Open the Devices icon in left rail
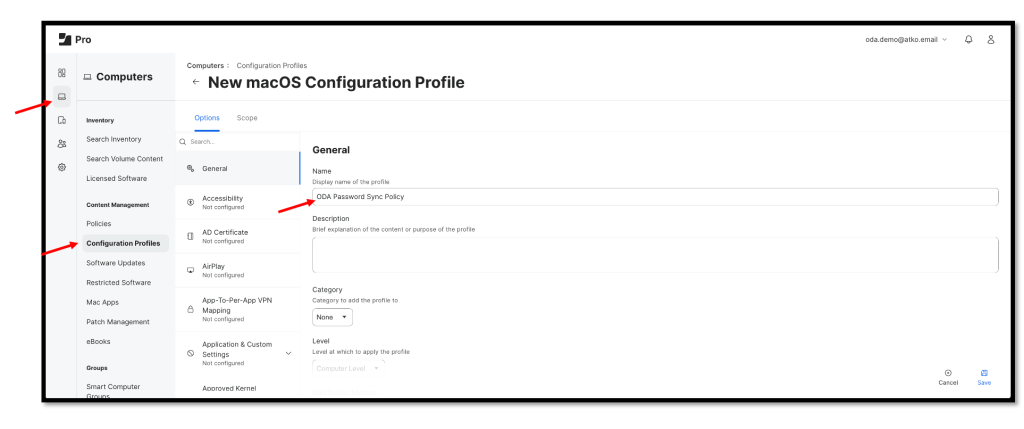 pyautogui.click(x=61, y=122)
